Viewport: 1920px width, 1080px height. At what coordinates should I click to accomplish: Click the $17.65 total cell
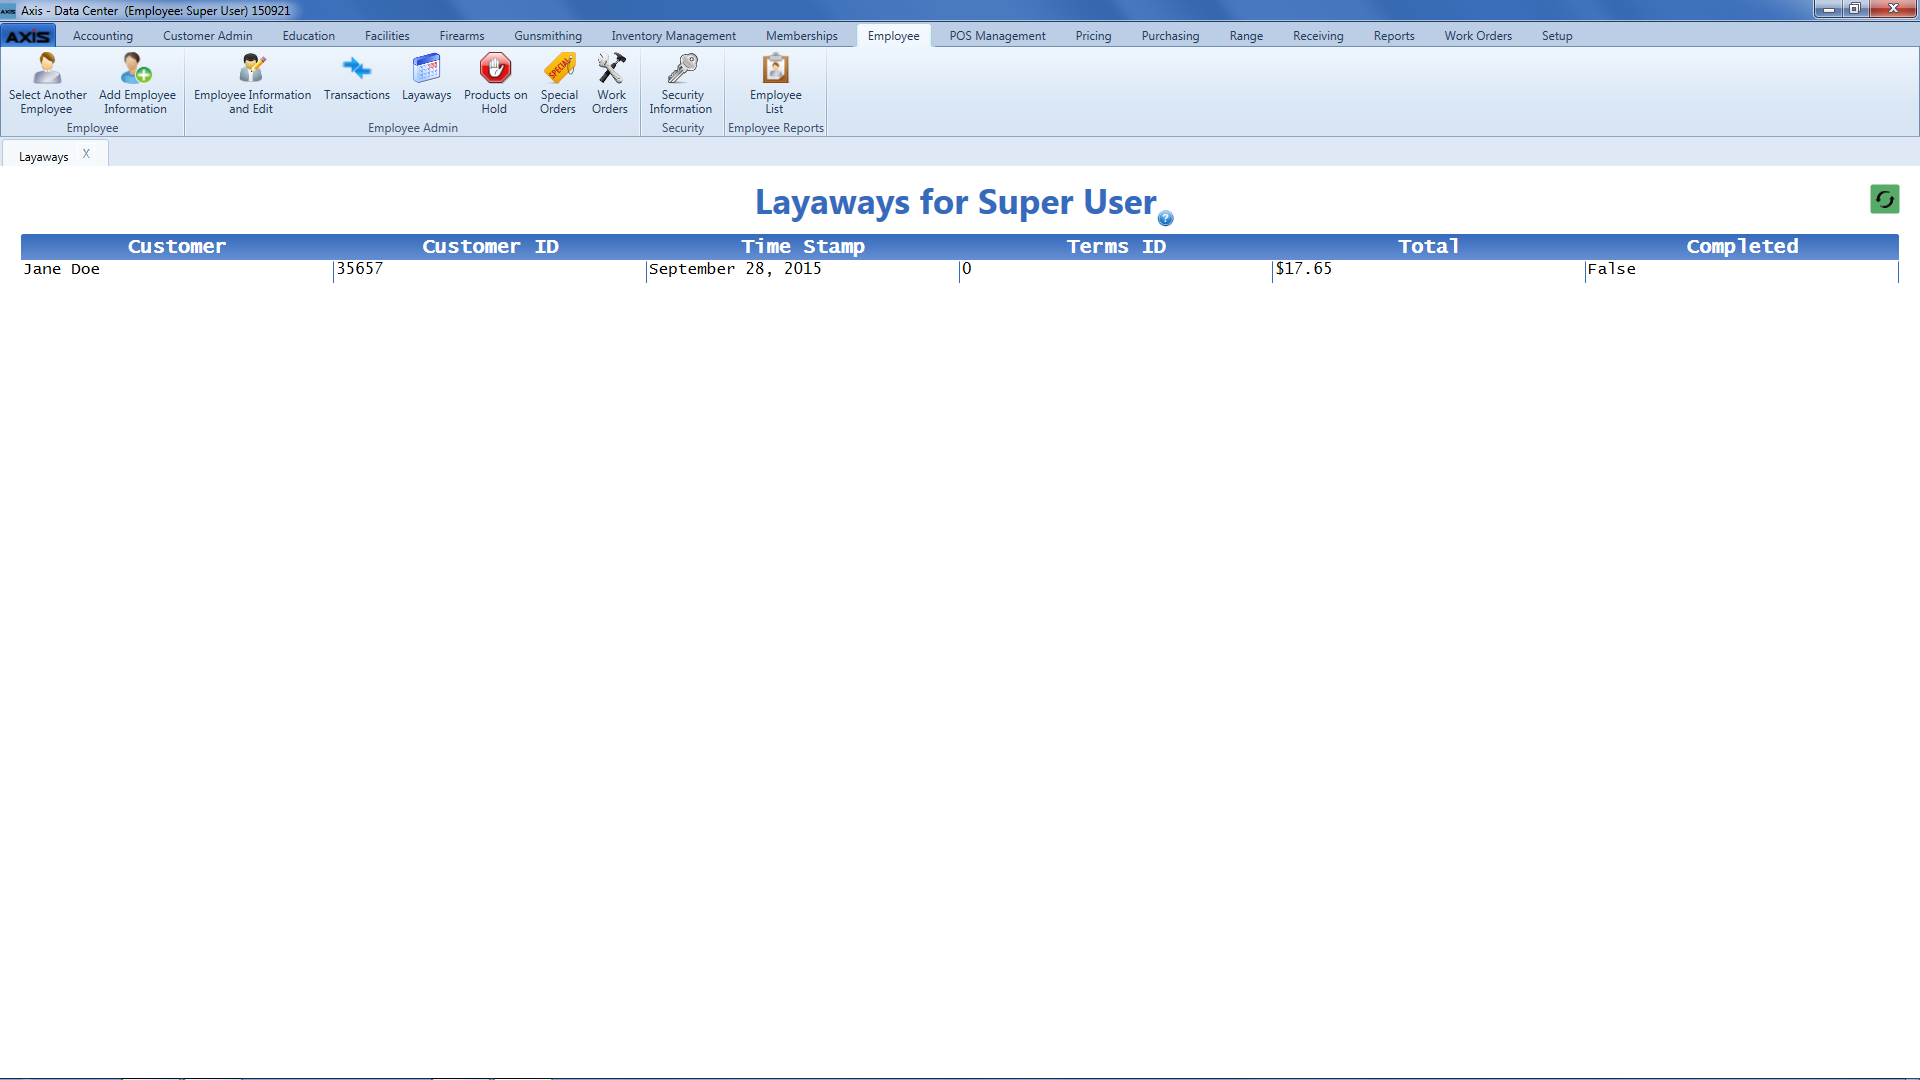coord(1429,270)
